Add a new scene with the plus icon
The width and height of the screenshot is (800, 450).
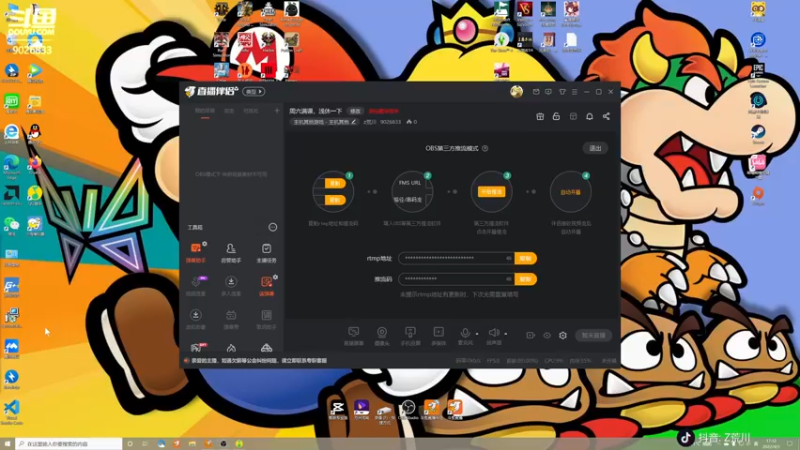pos(277,111)
